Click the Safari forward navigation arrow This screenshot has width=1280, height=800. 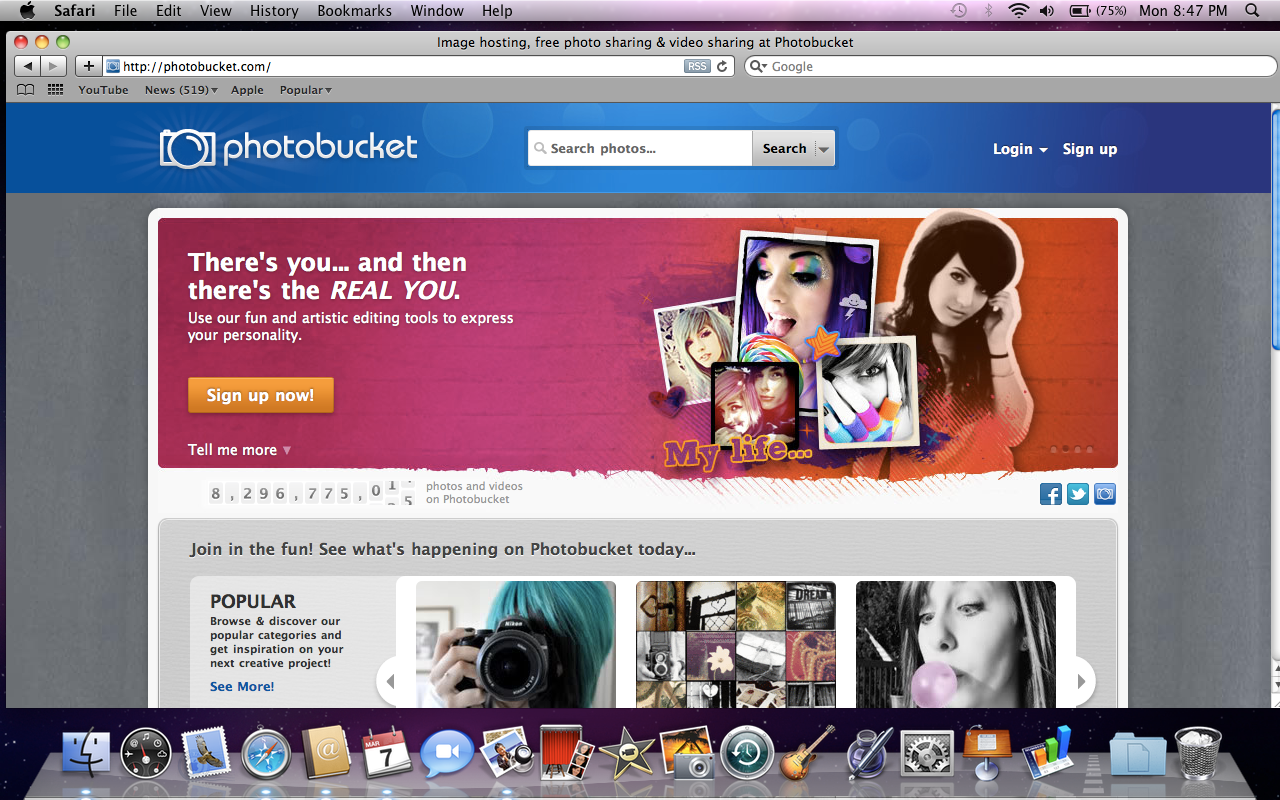pos(54,66)
